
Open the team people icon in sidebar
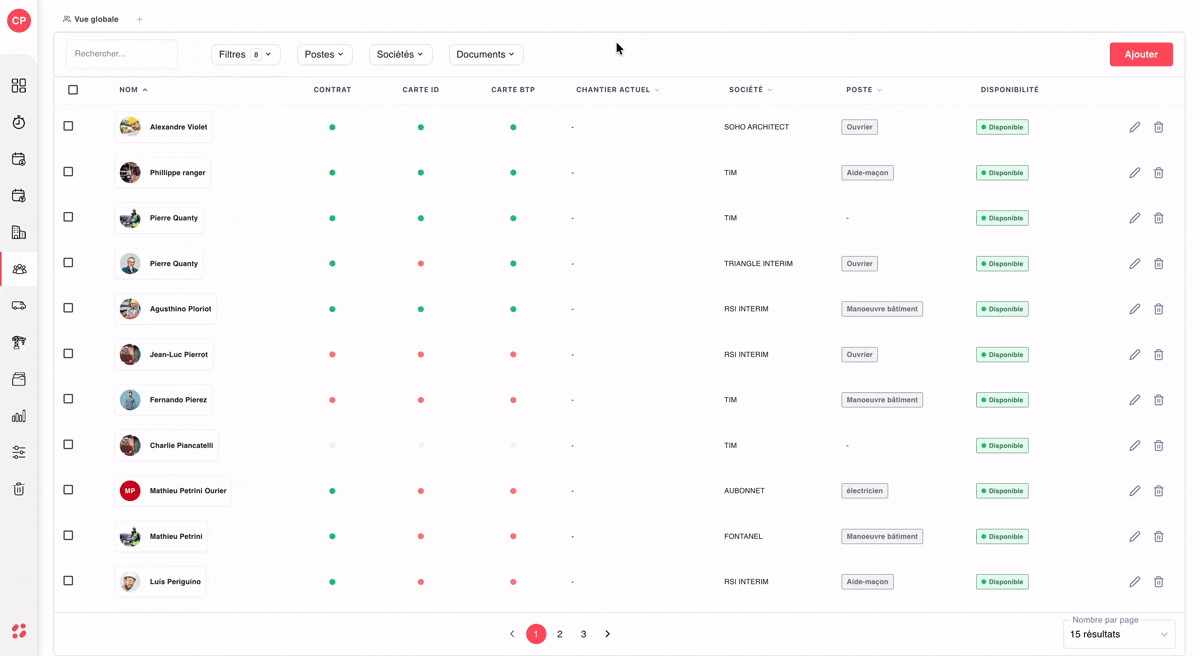point(19,269)
